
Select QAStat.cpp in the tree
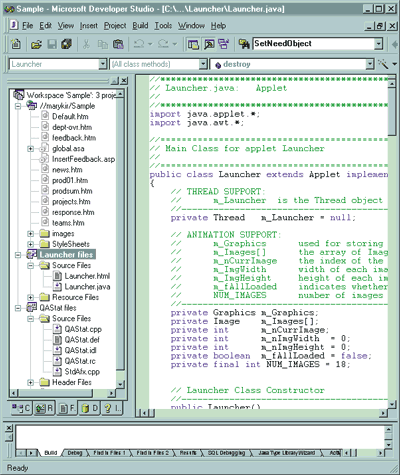click(x=83, y=329)
